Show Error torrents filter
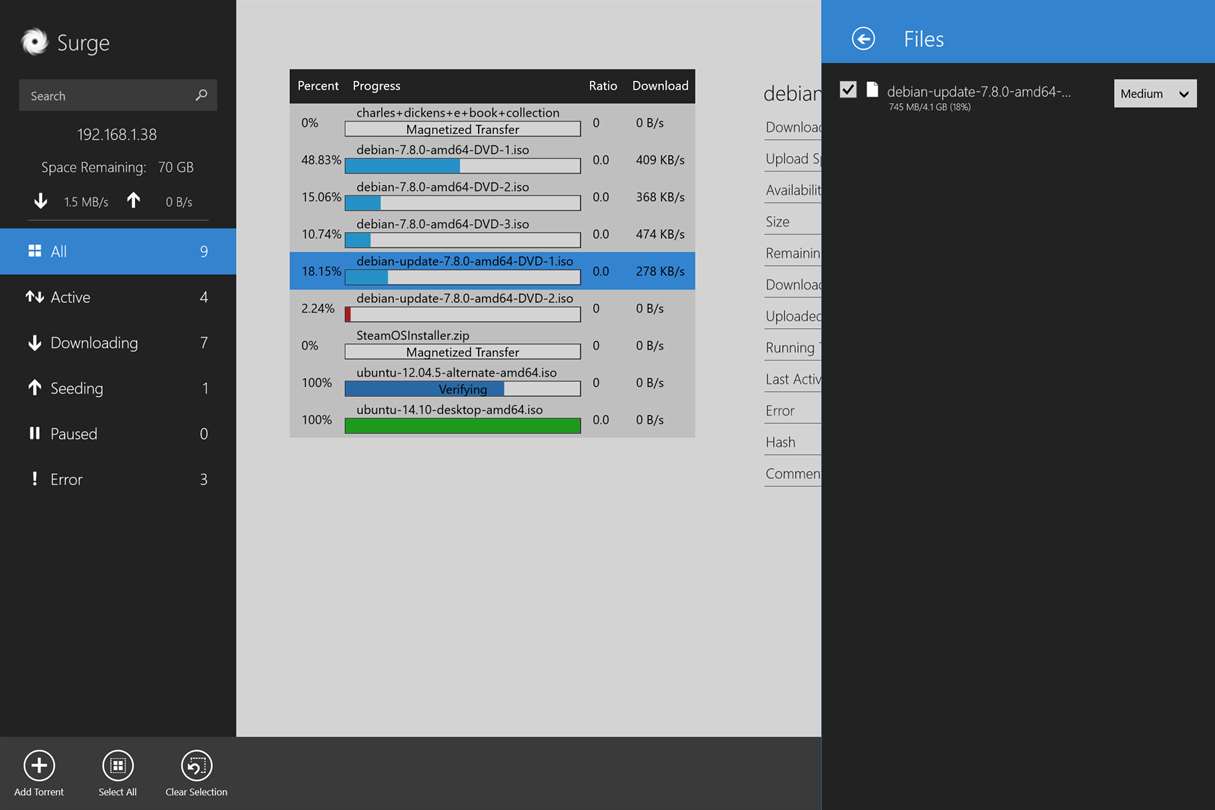 pyautogui.click(x=118, y=479)
